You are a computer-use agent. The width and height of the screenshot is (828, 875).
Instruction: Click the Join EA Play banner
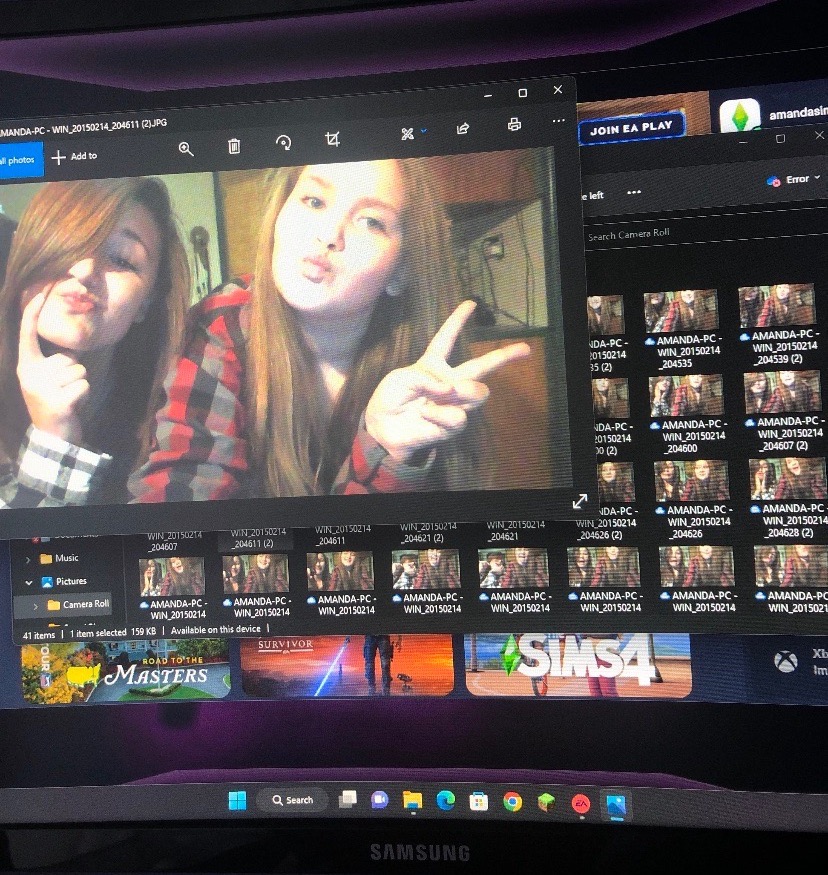pyautogui.click(x=631, y=128)
